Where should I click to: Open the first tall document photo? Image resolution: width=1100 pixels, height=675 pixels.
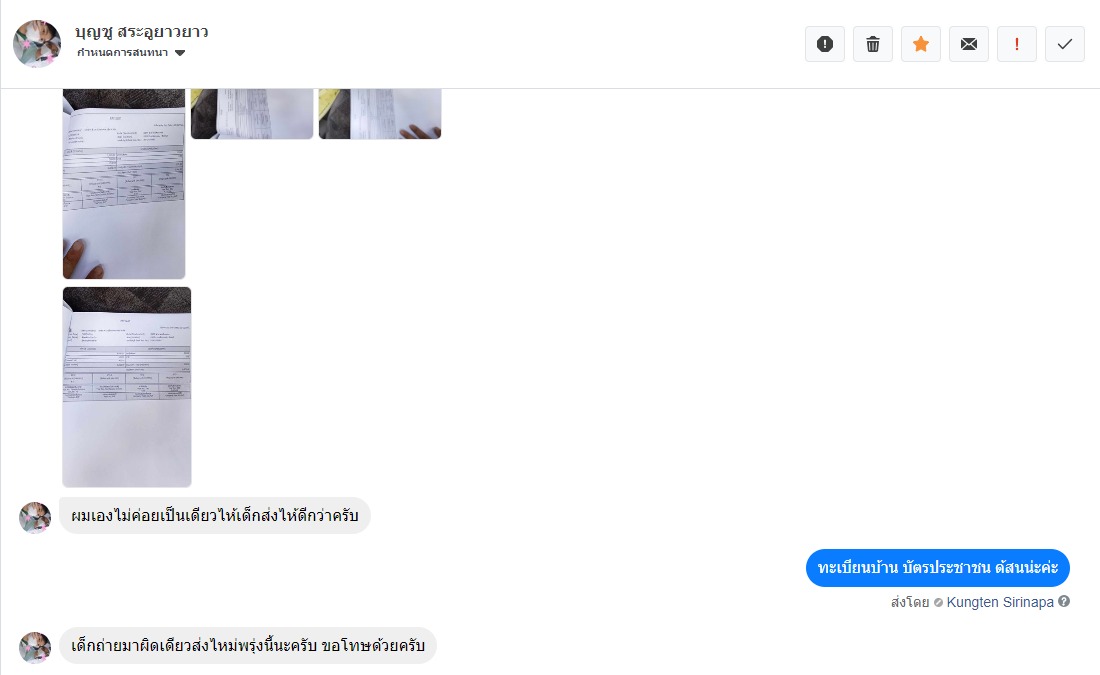pyautogui.click(x=124, y=184)
